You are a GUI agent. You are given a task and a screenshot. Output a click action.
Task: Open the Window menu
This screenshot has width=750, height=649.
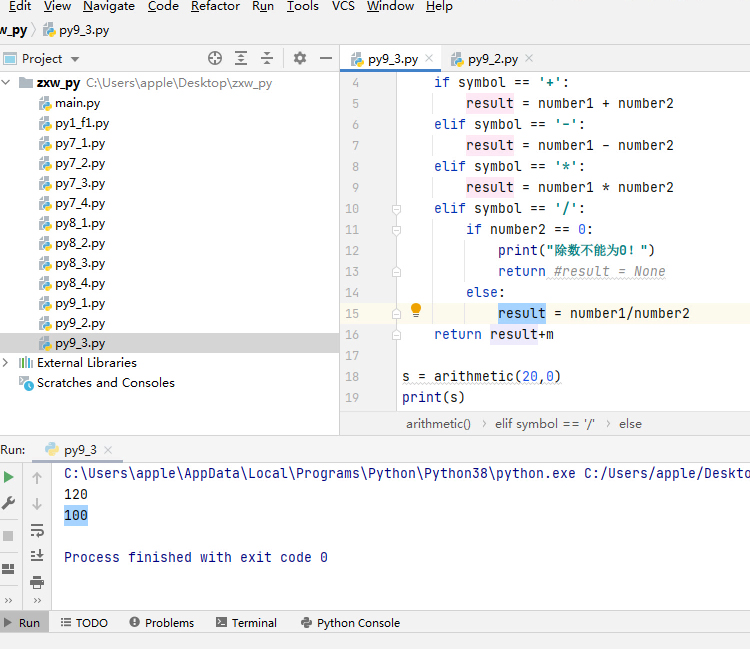tap(390, 6)
